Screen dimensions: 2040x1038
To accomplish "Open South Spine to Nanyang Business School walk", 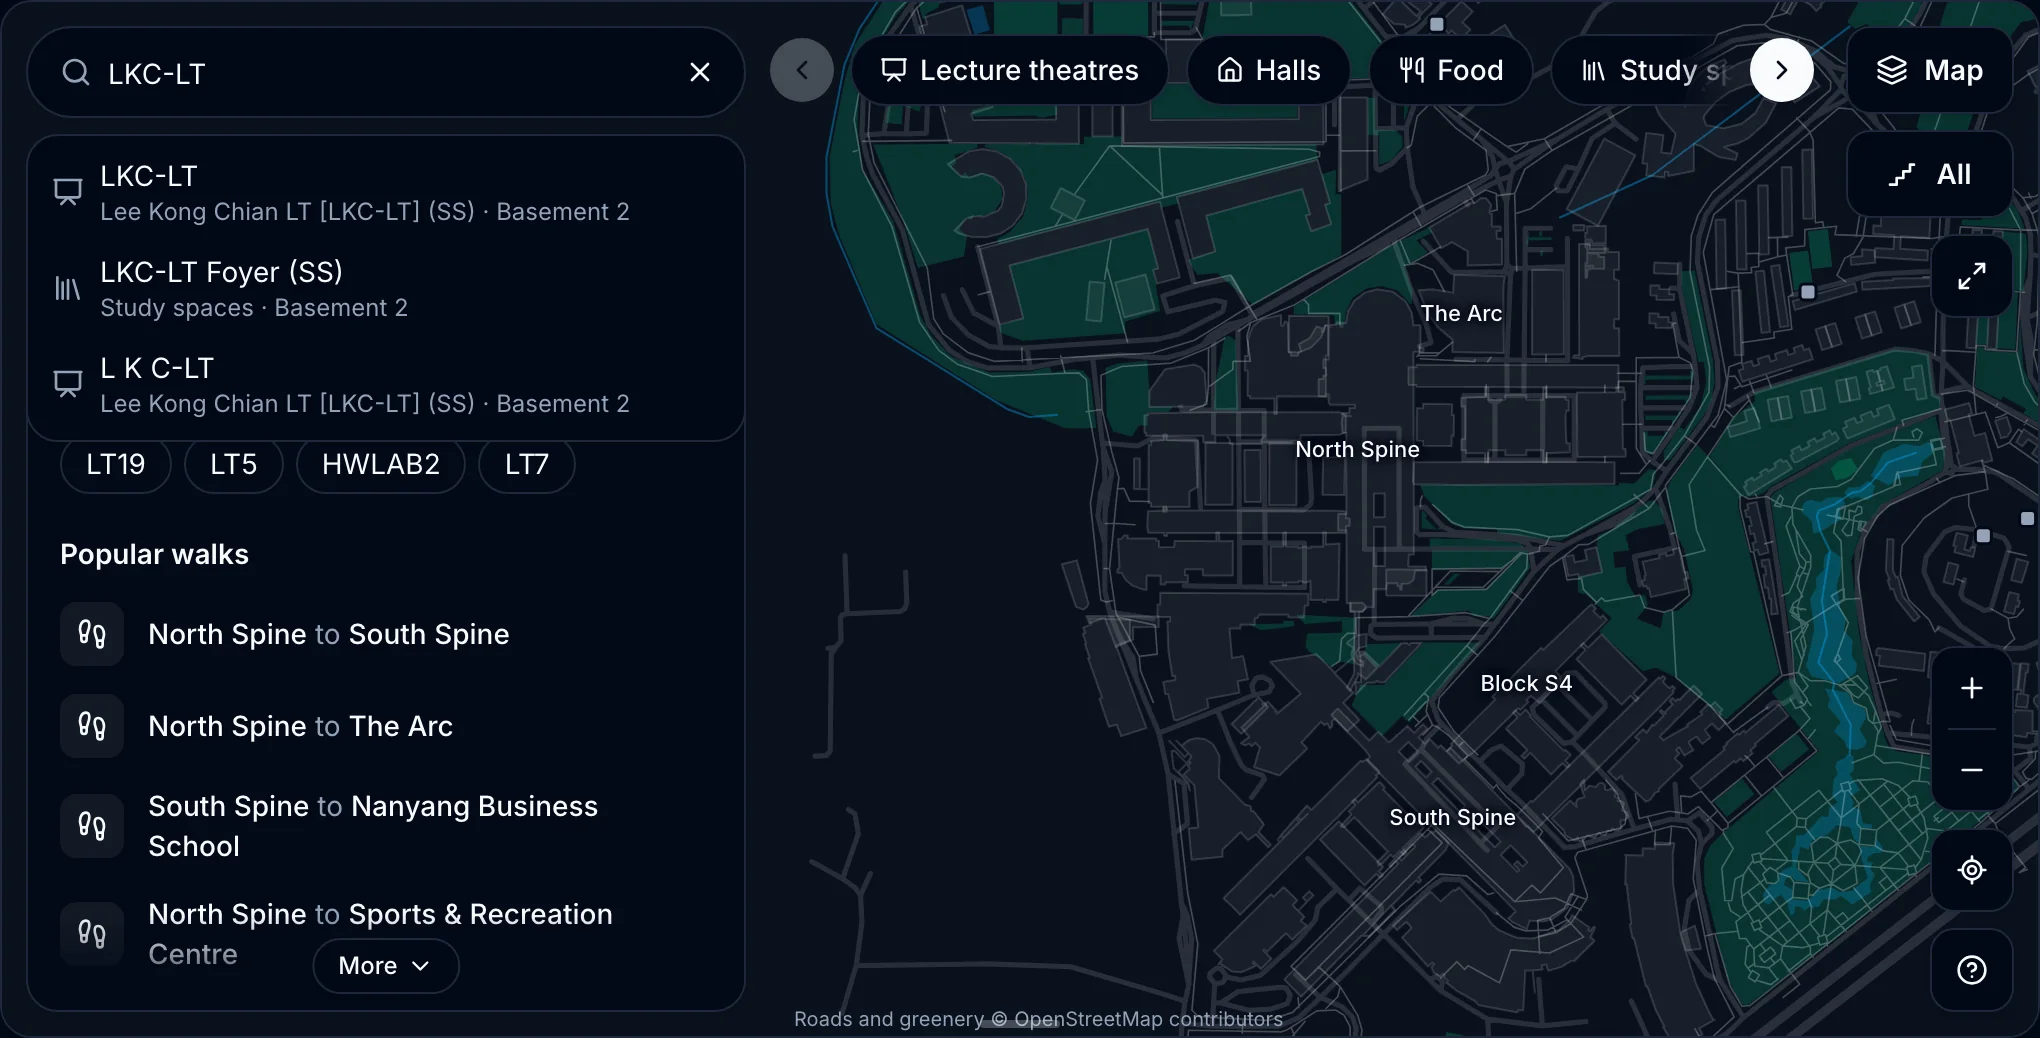I will click(385, 826).
